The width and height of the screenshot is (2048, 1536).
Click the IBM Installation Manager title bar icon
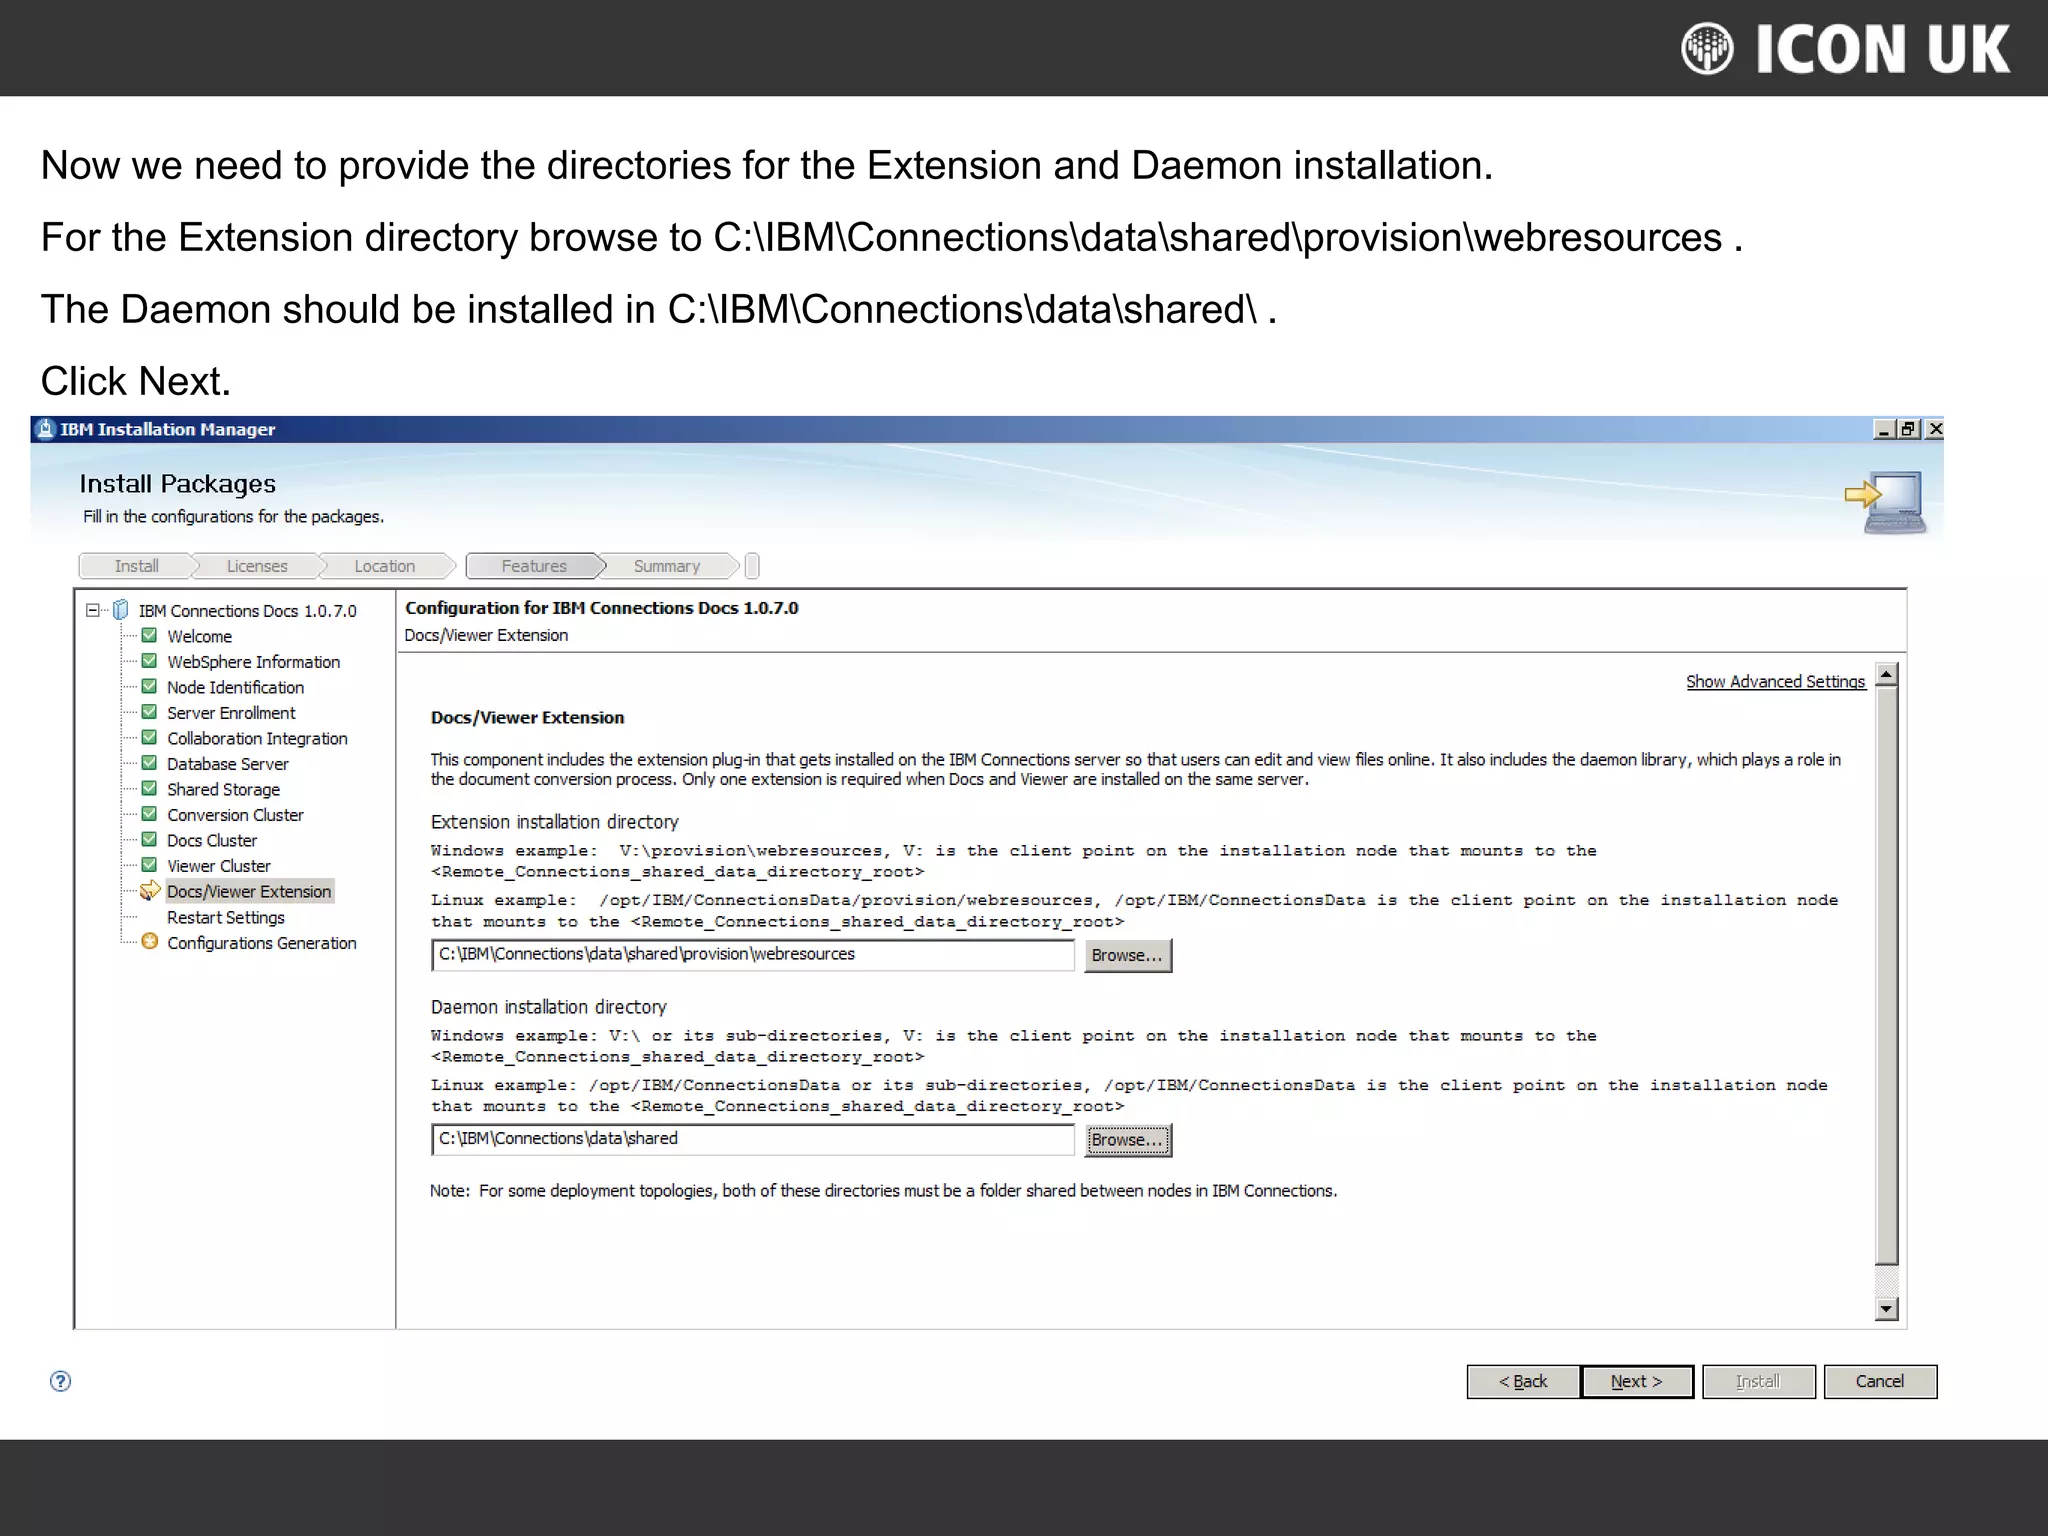coord(45,429)
